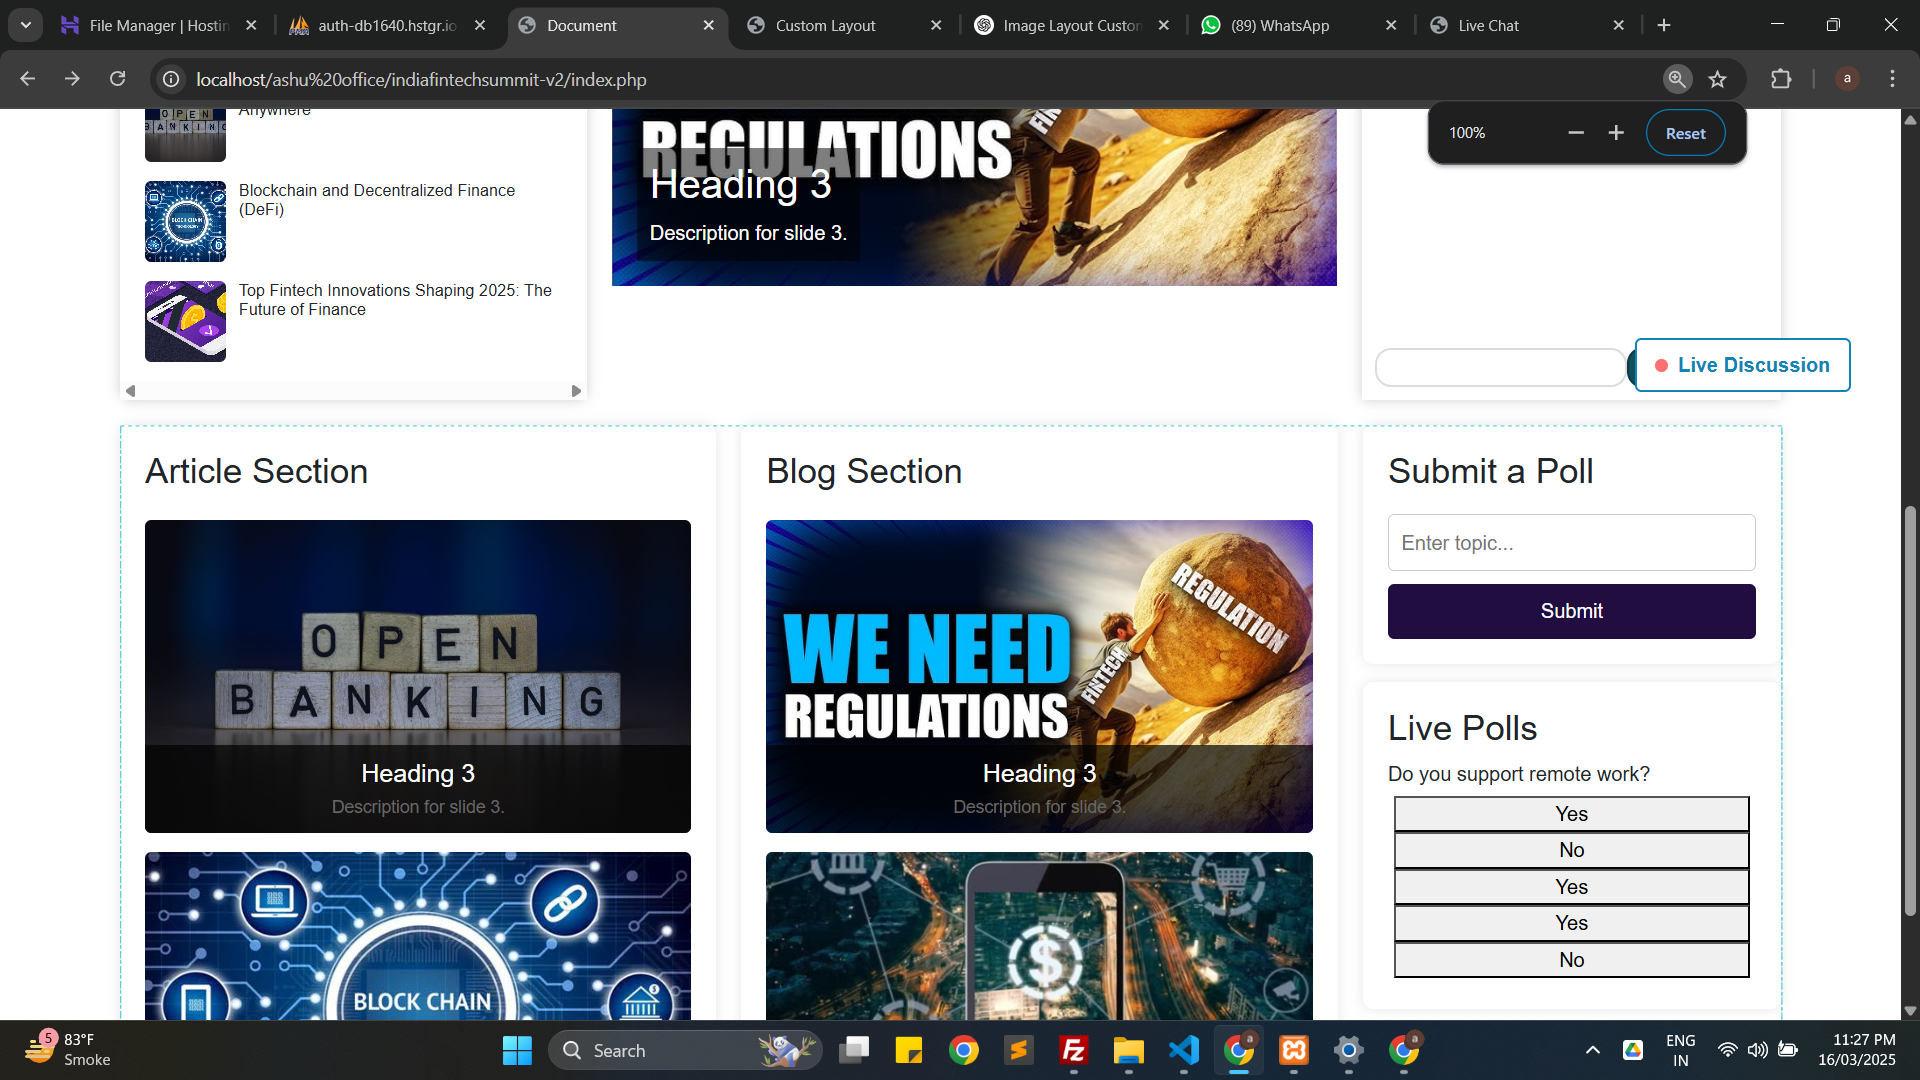Open Wi-Fi network settings in tray
The image size is (1920, 1080).
pyautogui.click(x=1727, y=1050)
